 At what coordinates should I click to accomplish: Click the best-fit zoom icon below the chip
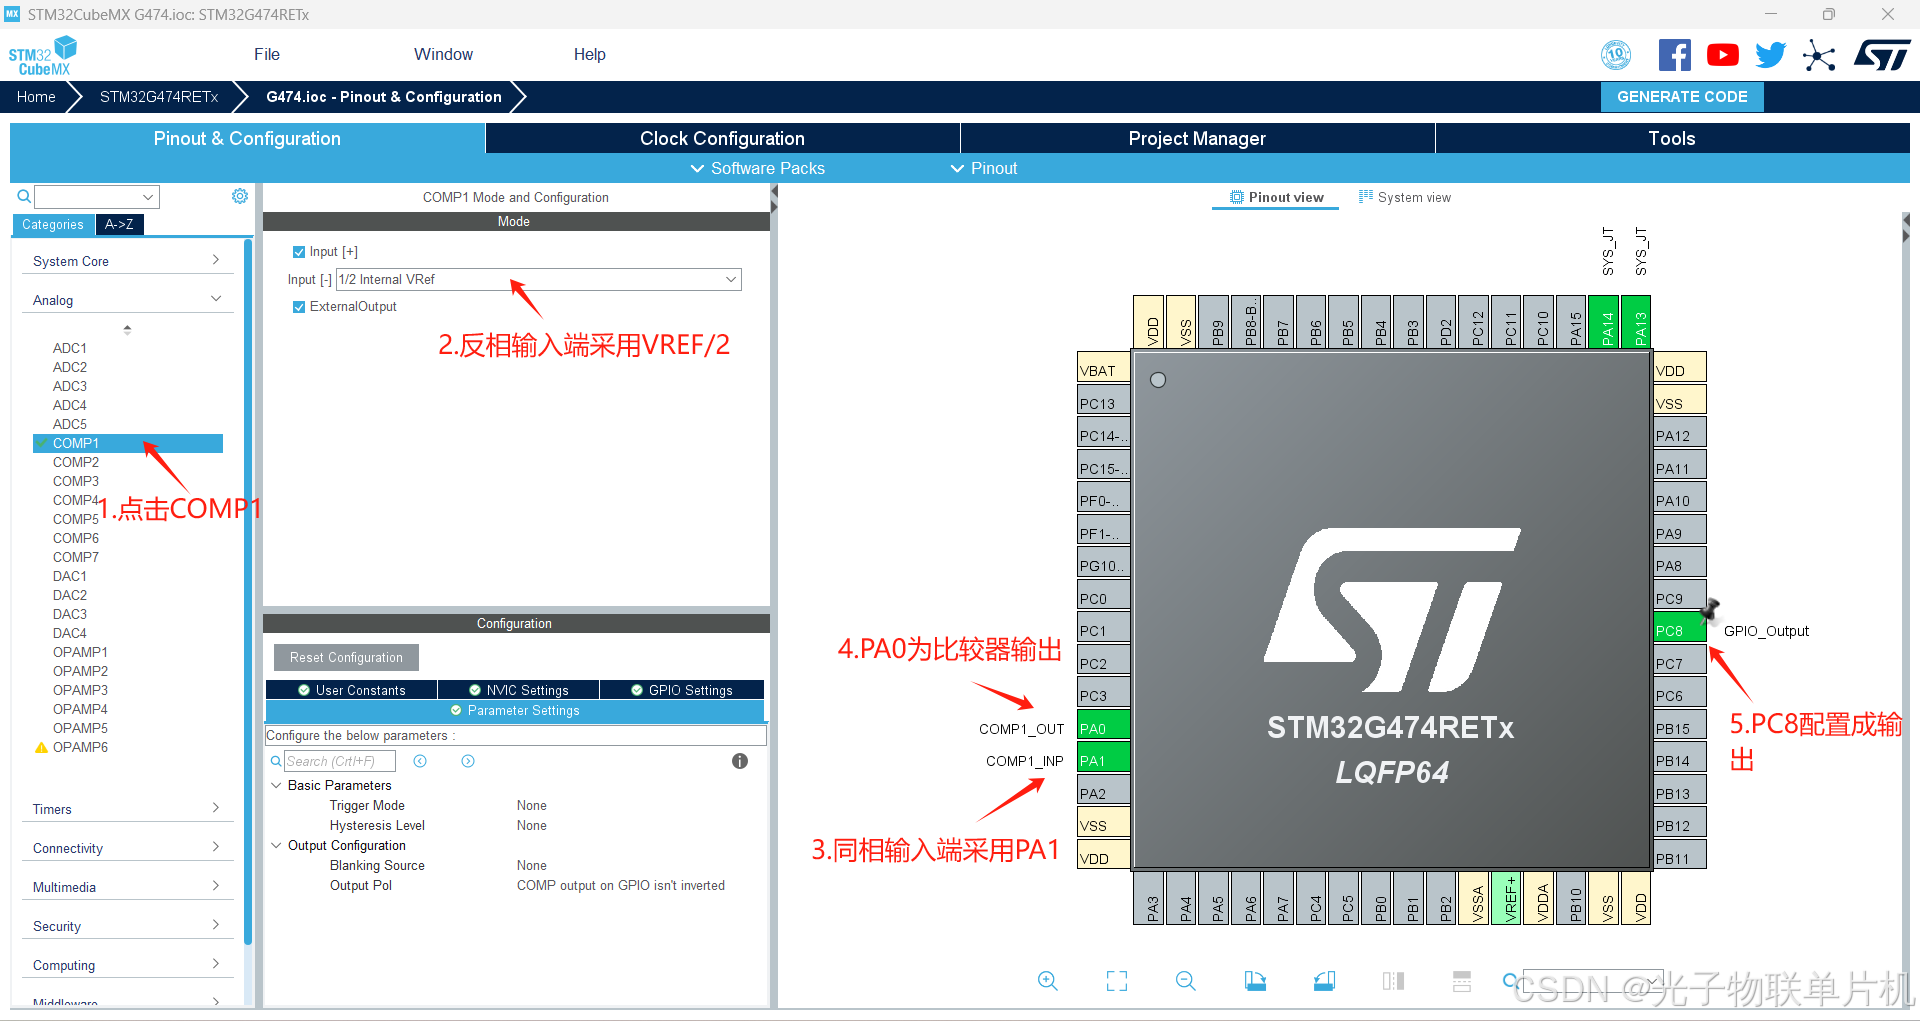(x=1117, y=981)
